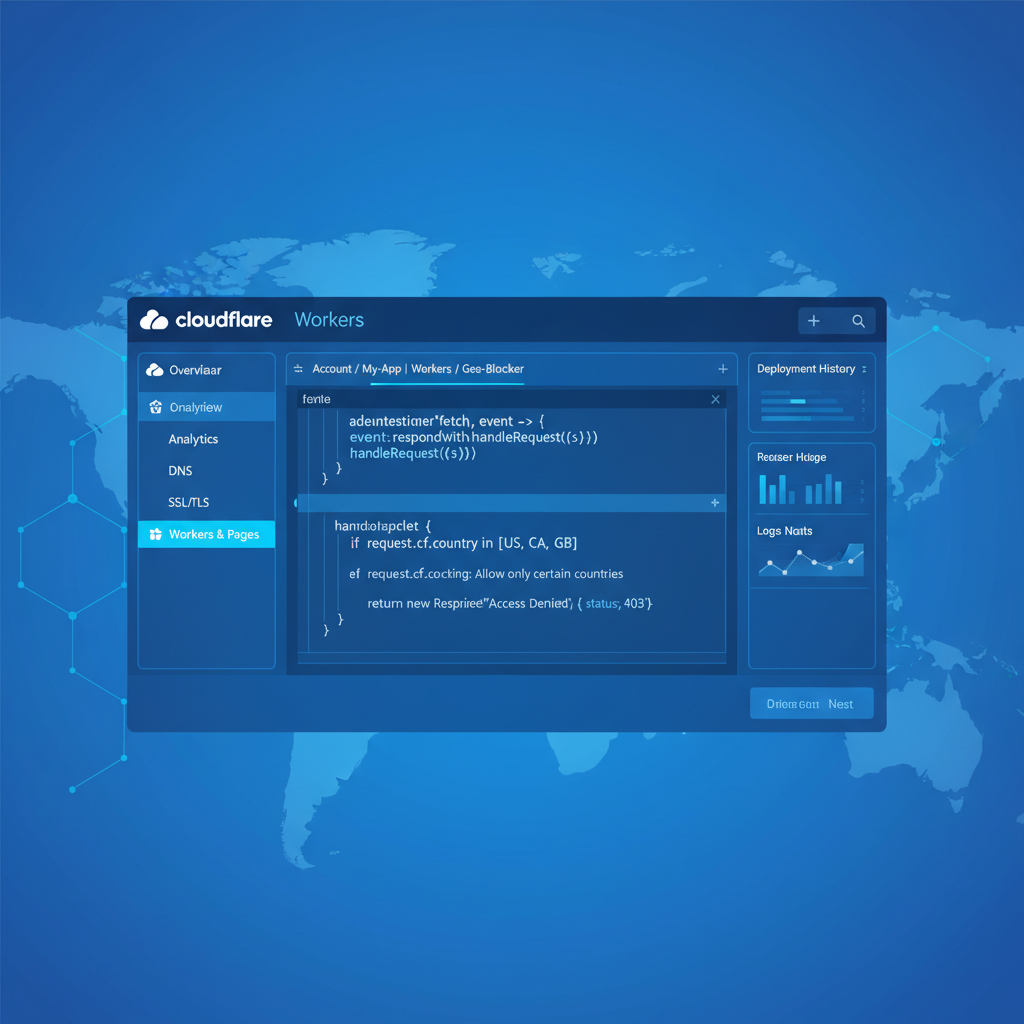Image resolution: width=1024 pixels, height=1024 pixels.
Task: Open the Workers & Pages grid icon
Action: [x=157, y=534]
